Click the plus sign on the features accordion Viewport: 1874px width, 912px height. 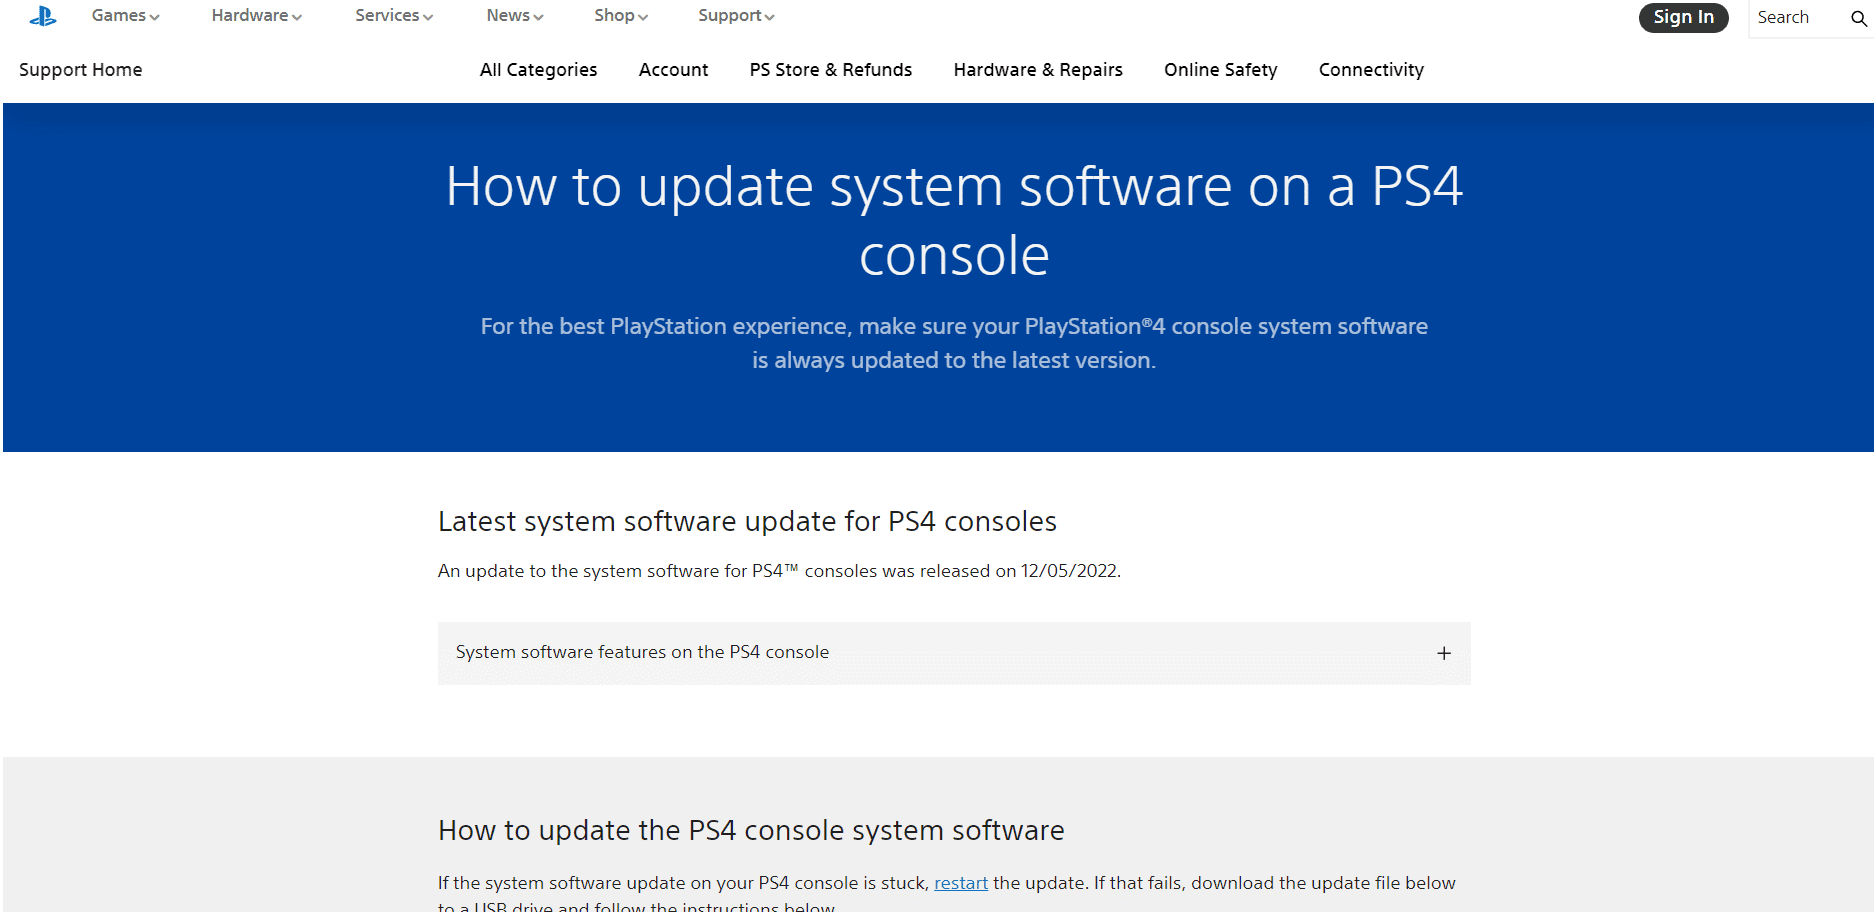click(1444, 653)
